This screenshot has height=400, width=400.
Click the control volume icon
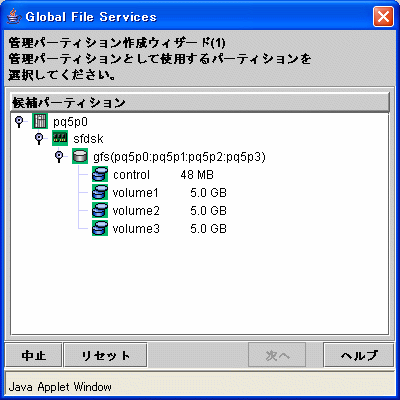tap(100, 174)
